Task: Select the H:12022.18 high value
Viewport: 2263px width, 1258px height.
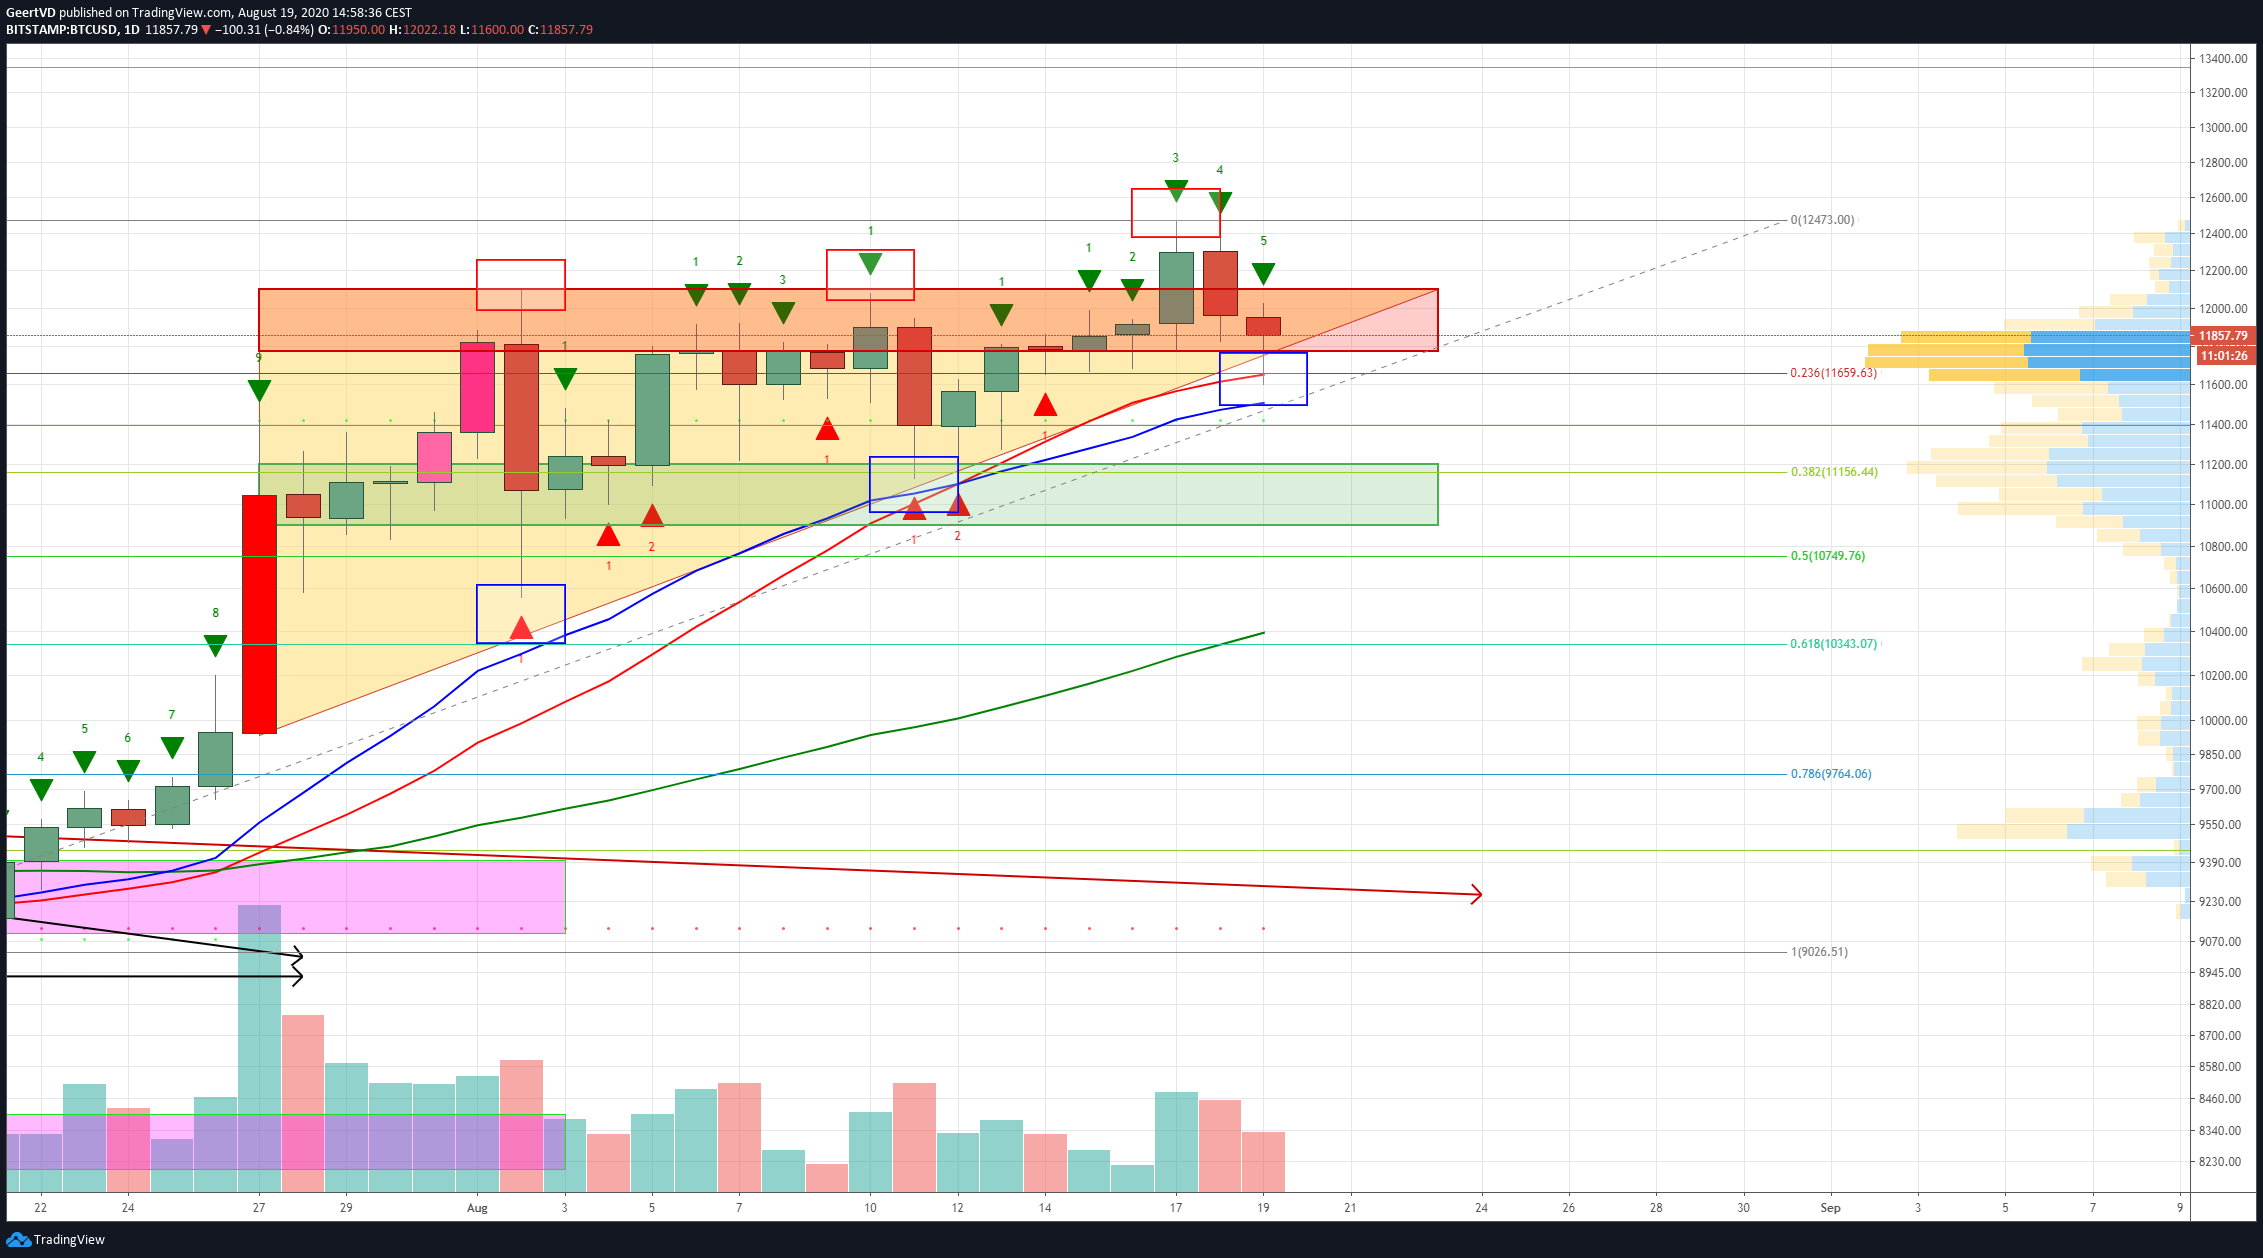Action: click(x=422, y=30)
